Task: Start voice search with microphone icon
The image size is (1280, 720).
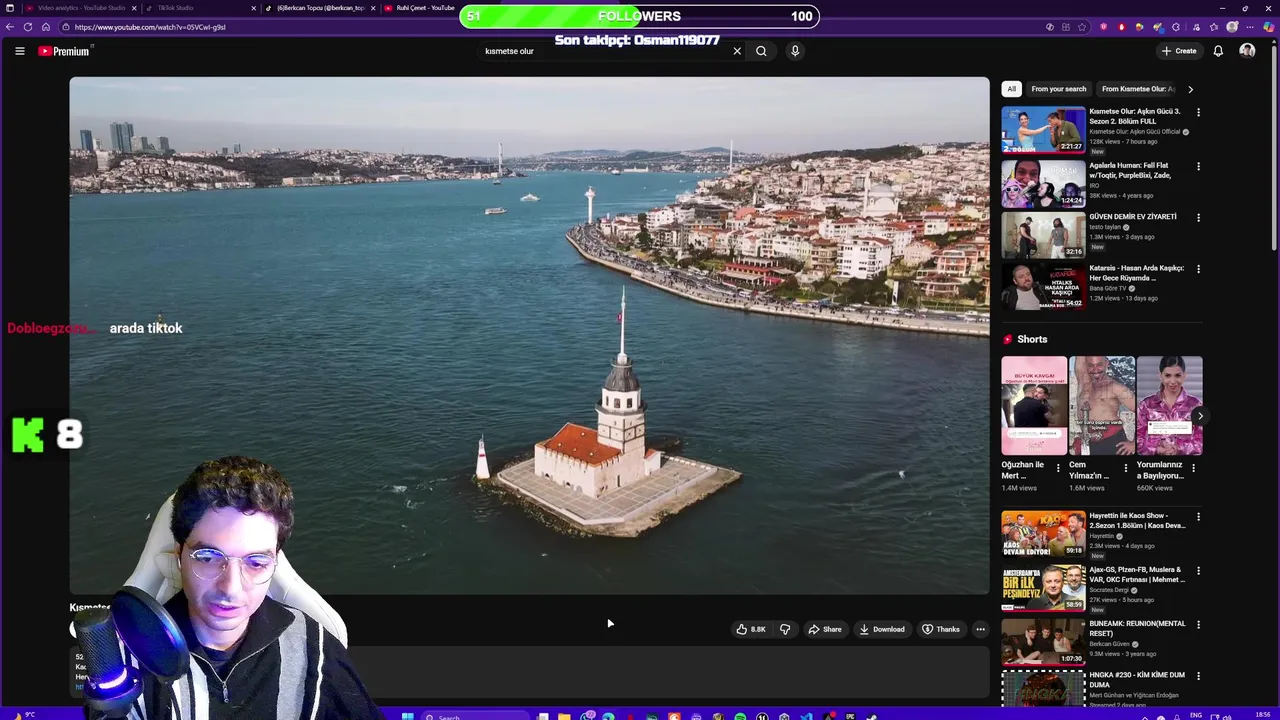Action: coord(795,51)
